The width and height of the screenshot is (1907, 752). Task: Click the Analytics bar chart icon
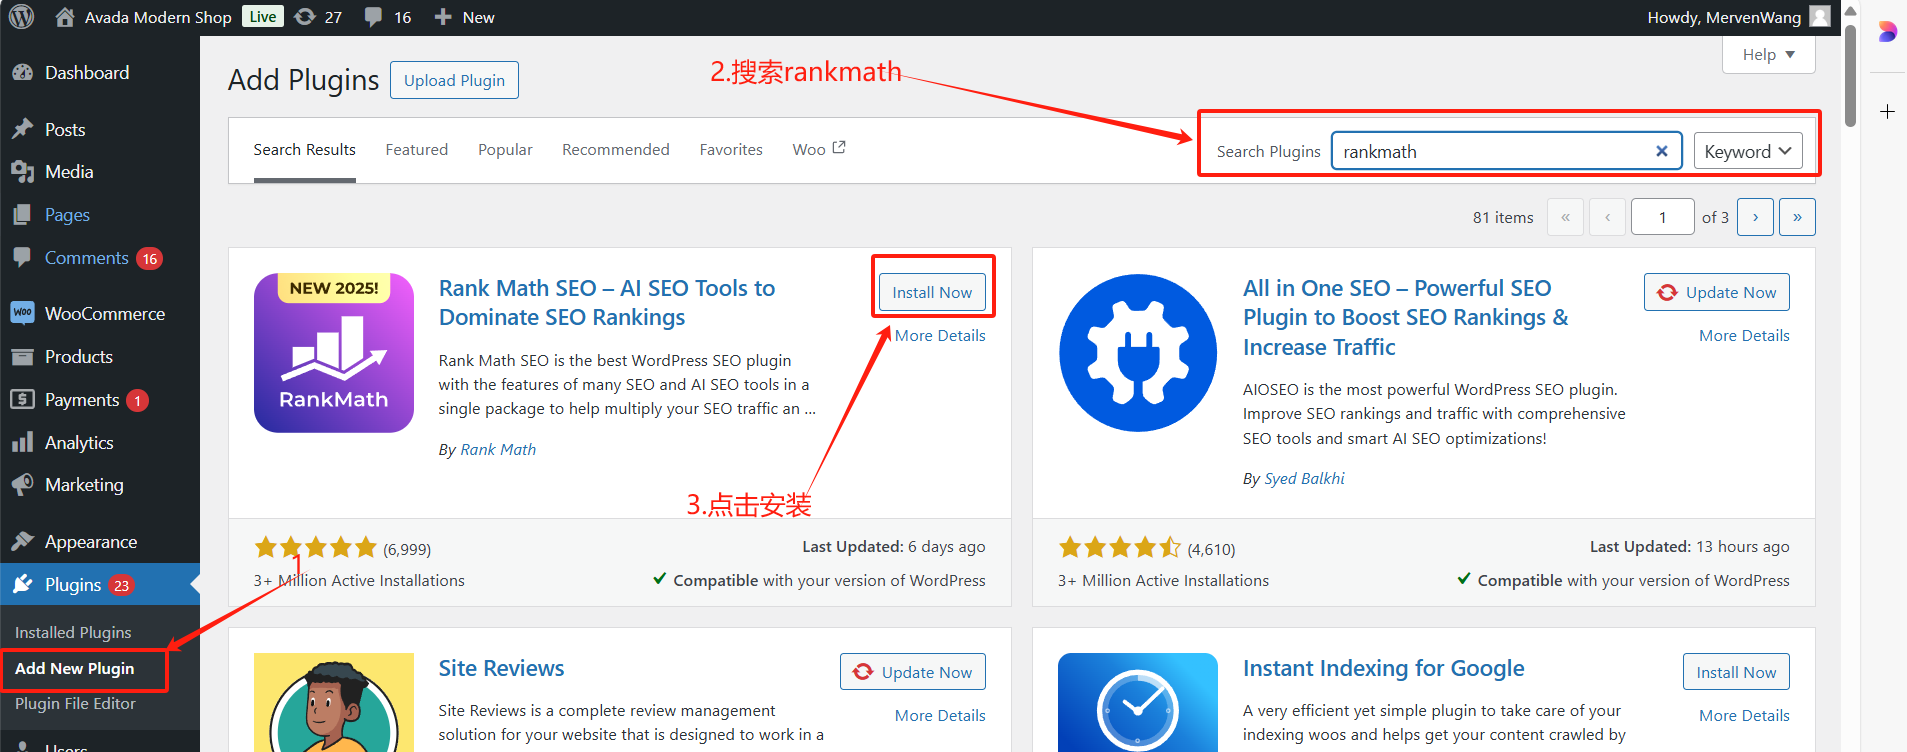pyautogui.click(x=22, y=442)
